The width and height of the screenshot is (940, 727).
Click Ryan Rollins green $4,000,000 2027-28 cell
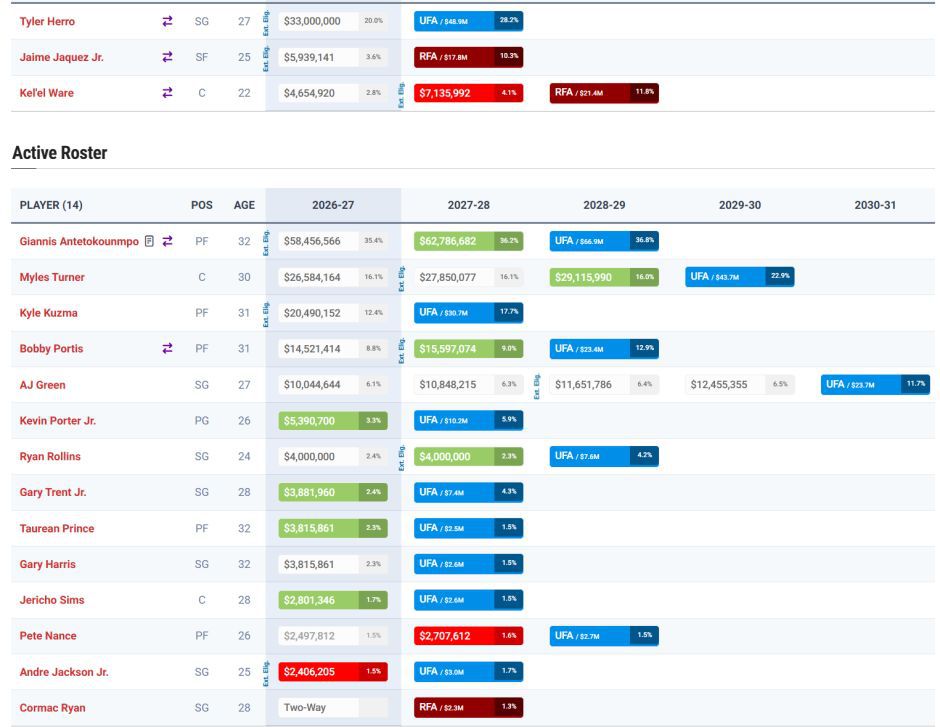pos(468,456)
